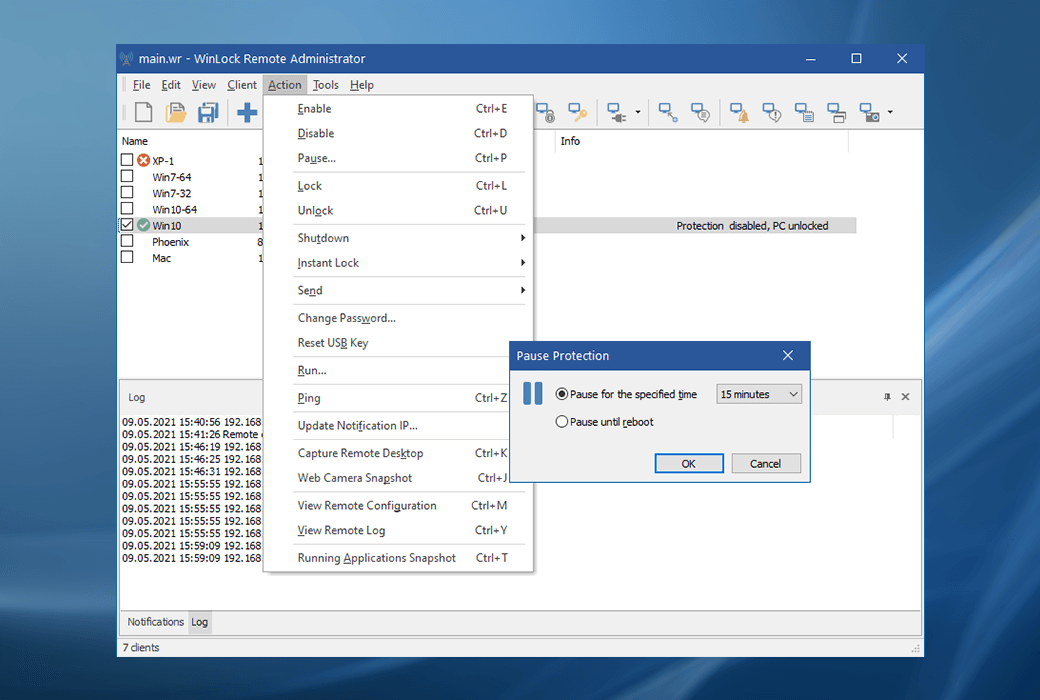Tick the Win7-32 client checkbox

click(x=127, y=192)
